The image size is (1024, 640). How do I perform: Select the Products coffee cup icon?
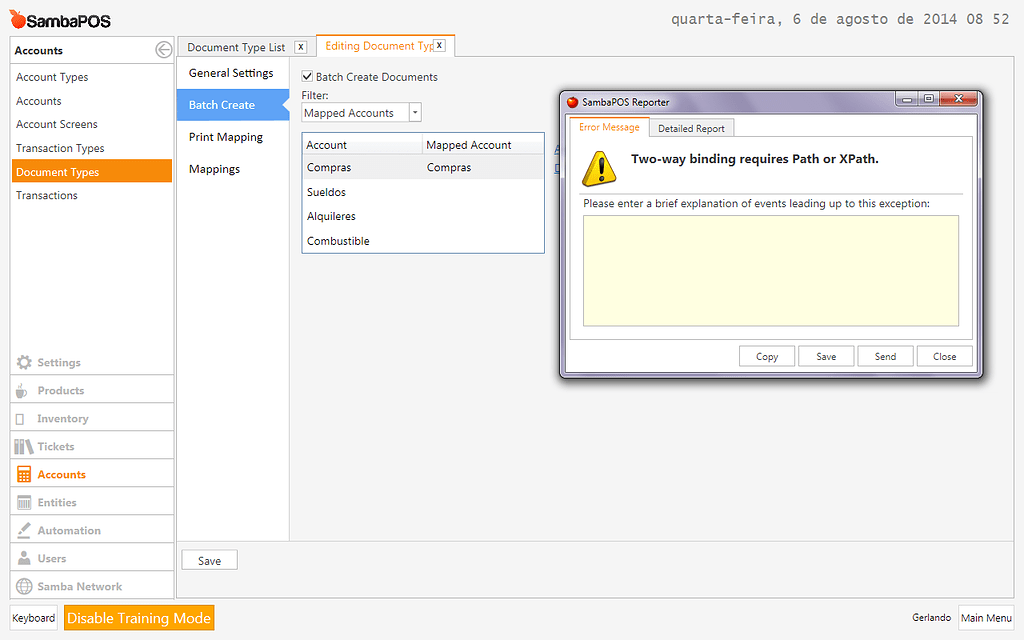22,389
